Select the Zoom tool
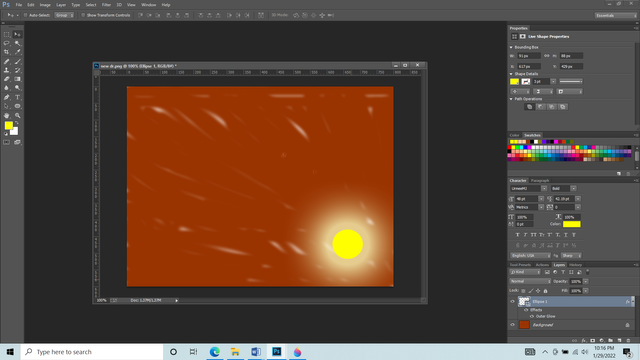The width and height of the screenshot is (640, 360). coord(18,116)
